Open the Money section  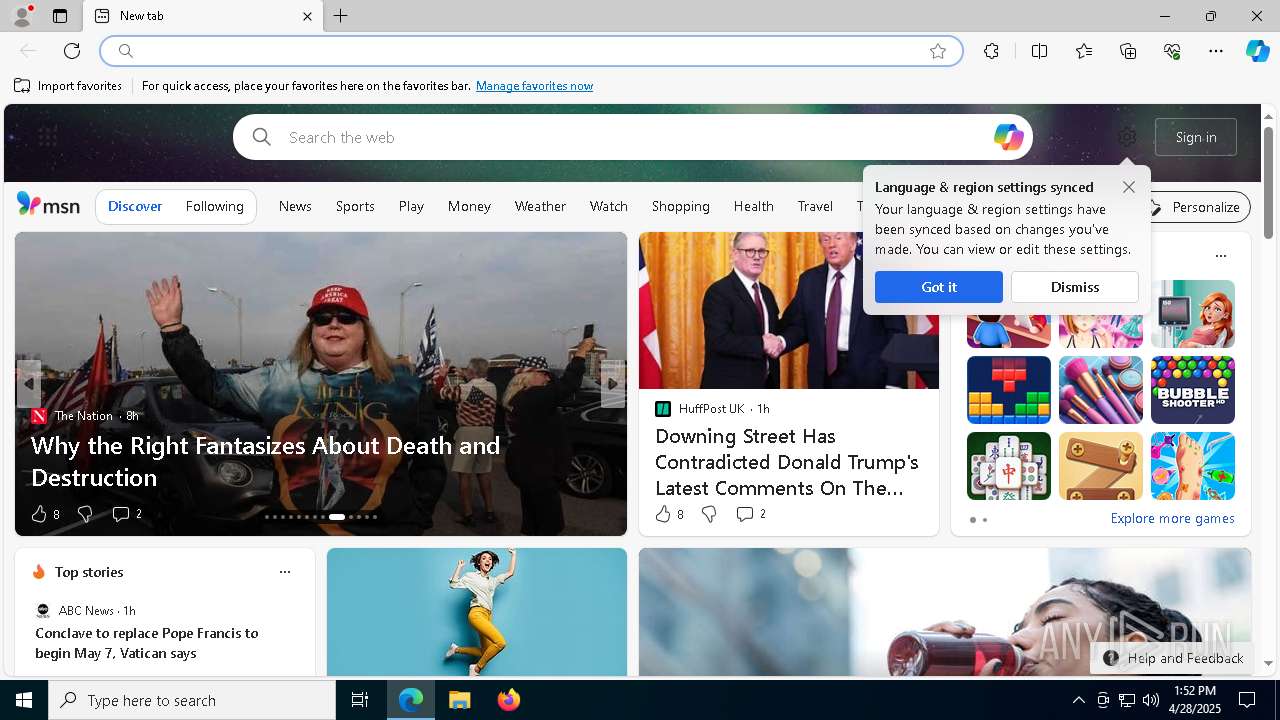click(469, 206)
